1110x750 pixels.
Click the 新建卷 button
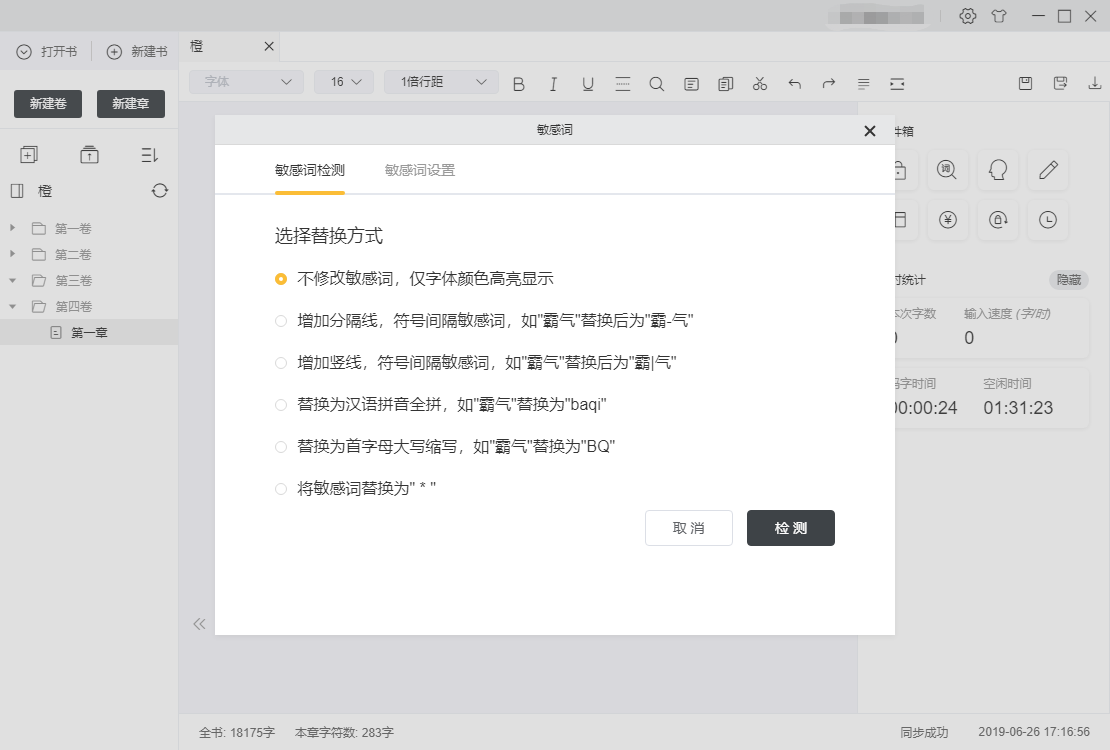[47, 103]
